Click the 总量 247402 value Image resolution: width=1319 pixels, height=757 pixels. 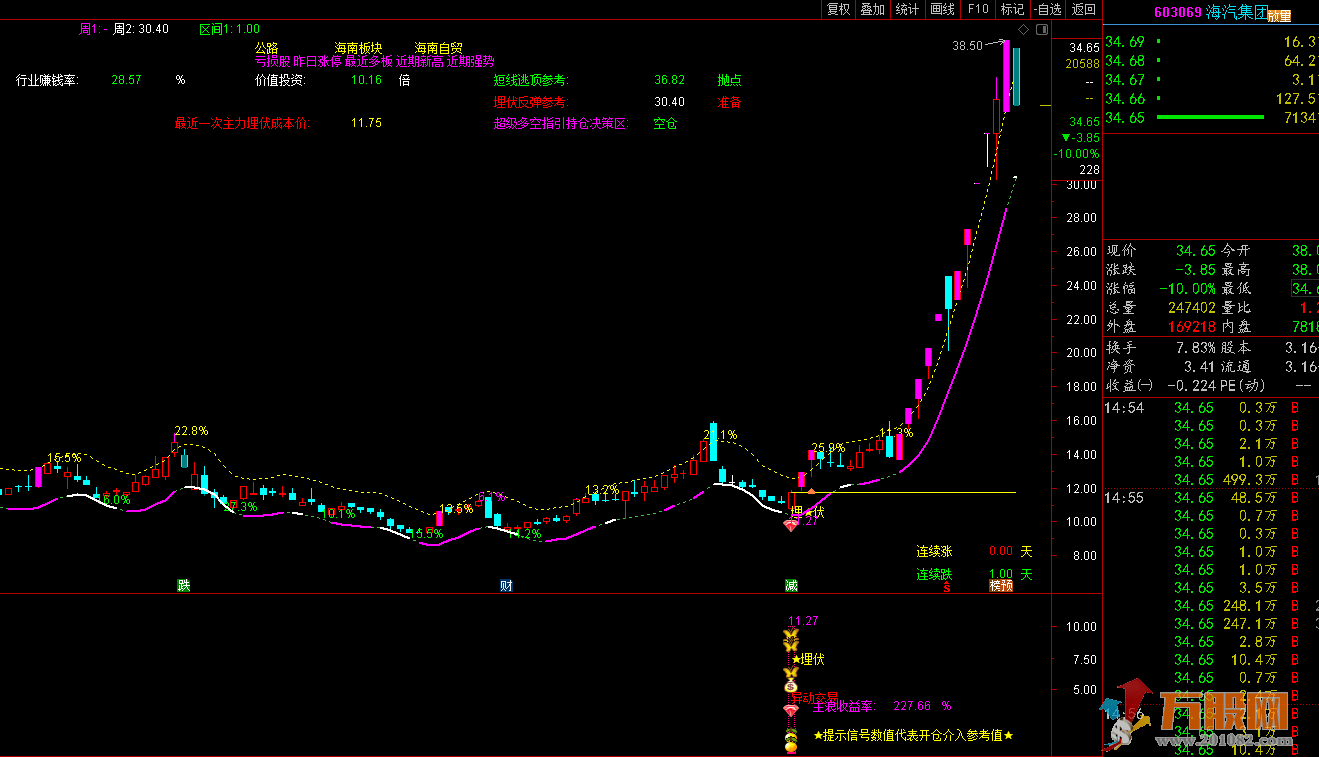click(x=1191, y=308)
